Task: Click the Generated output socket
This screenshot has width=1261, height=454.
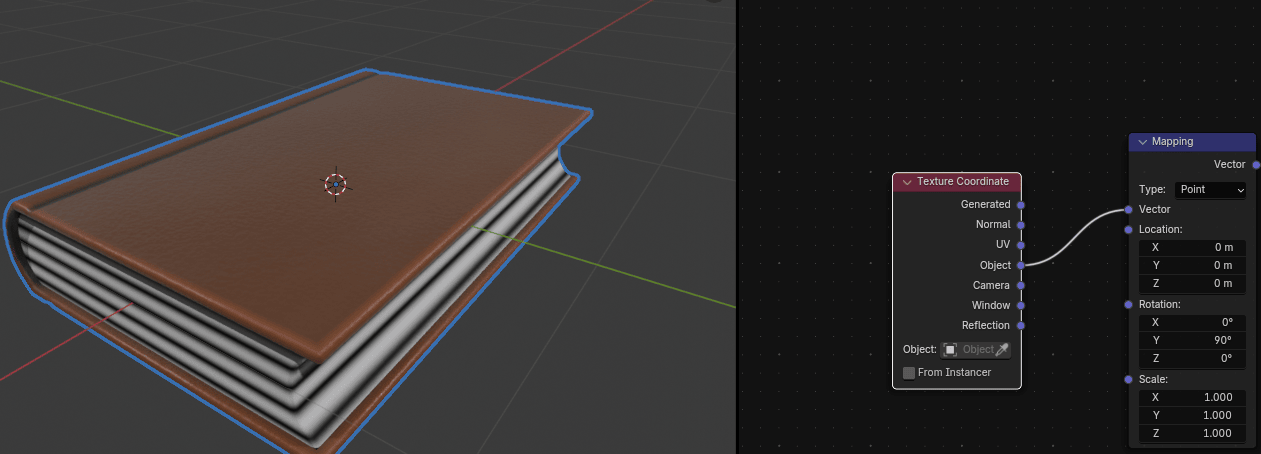Action: pos(1020,205)
